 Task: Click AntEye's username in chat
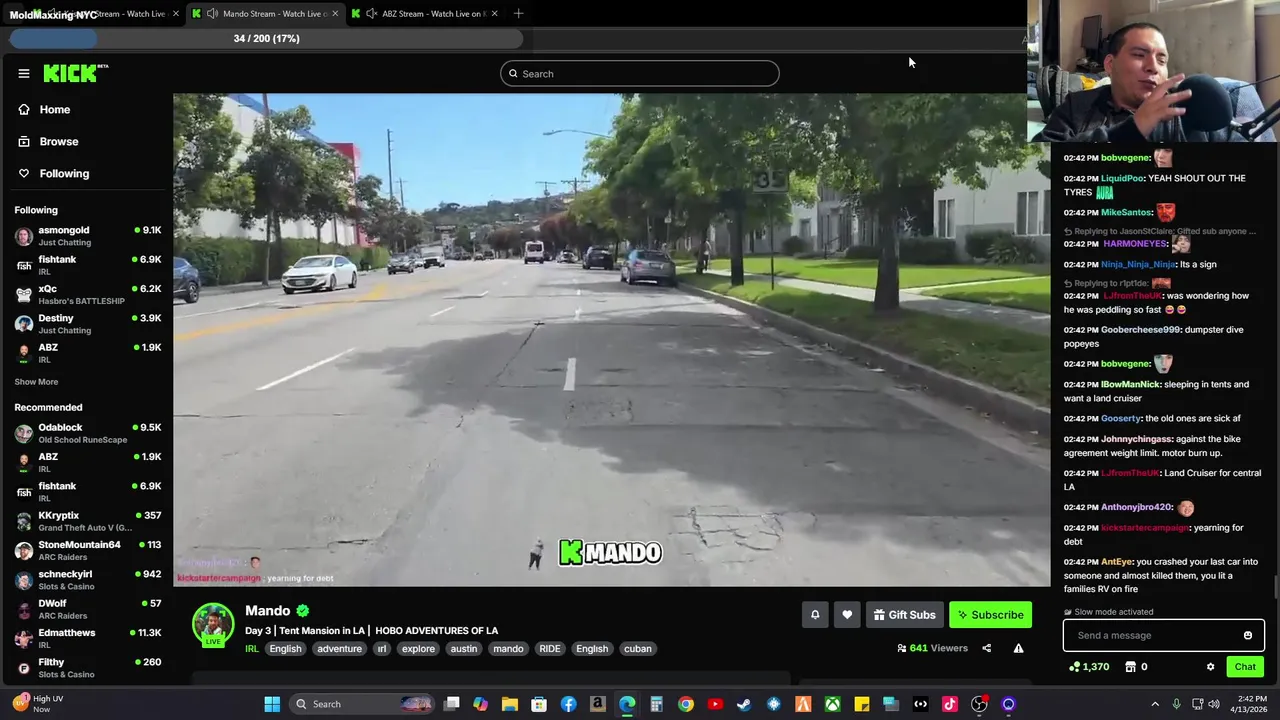[1116, 562]
